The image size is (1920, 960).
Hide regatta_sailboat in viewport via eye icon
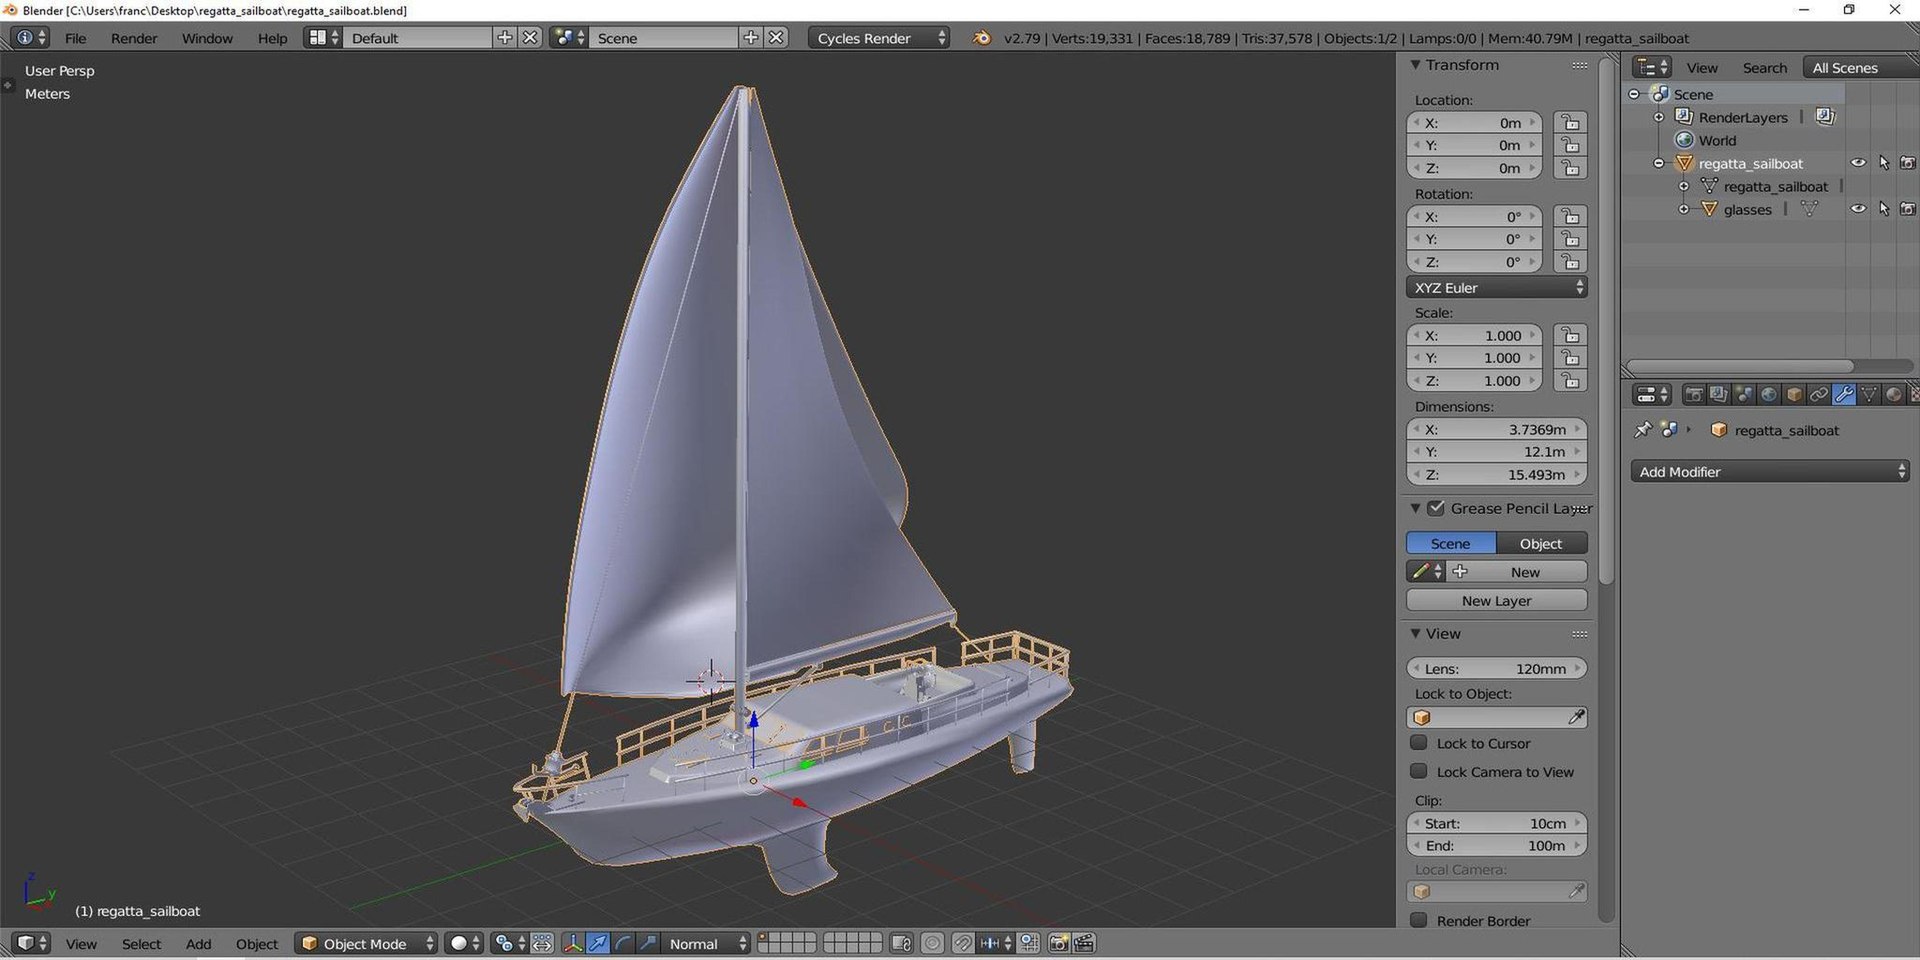click(x=1858, y=163)
